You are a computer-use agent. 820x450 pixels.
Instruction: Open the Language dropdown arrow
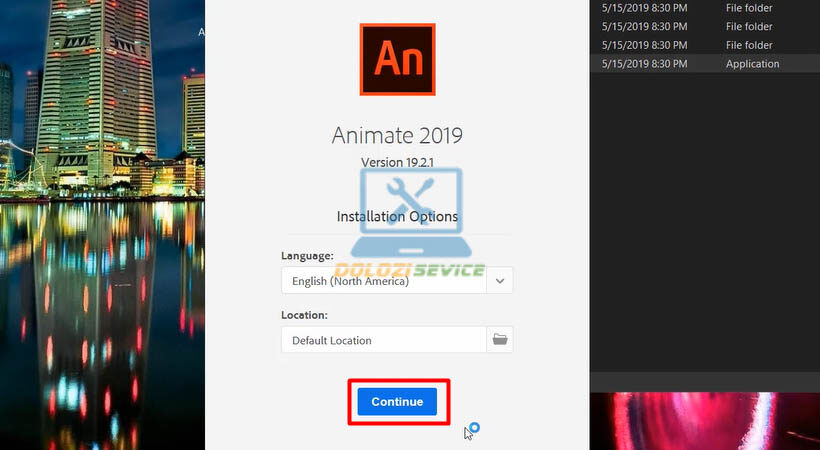(499, 280)
